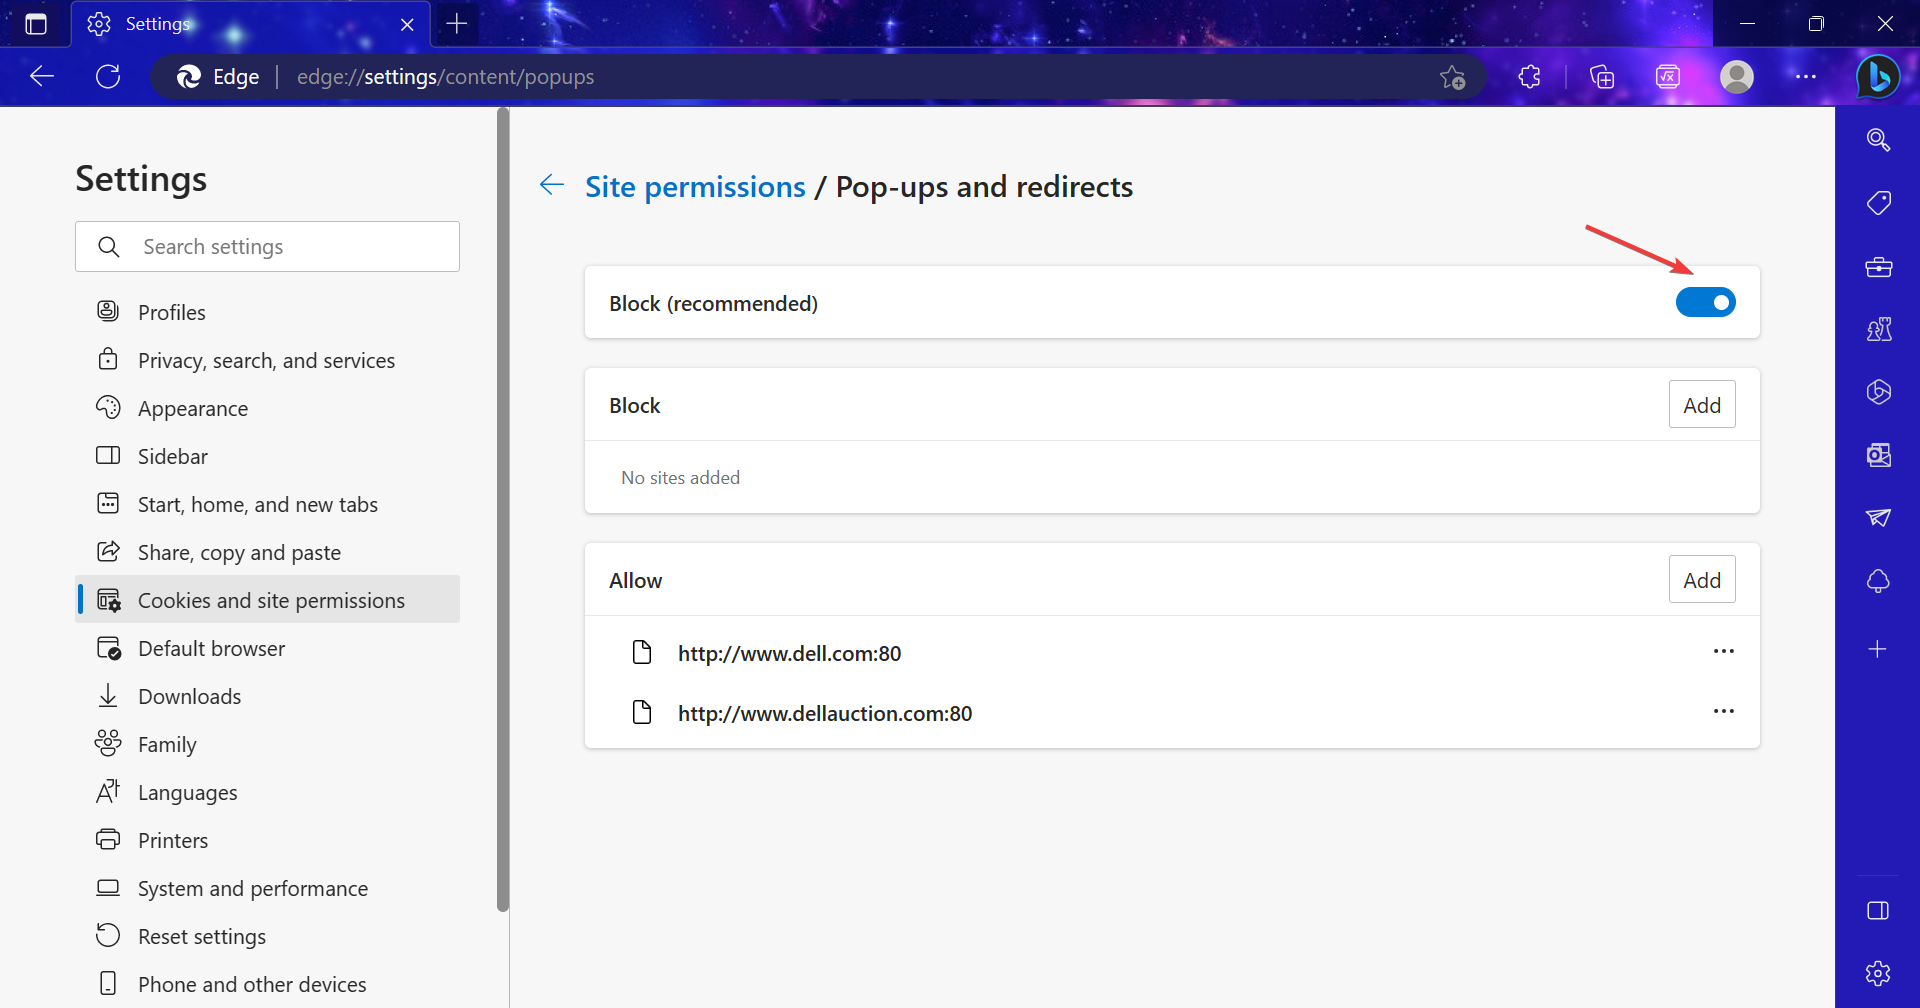Open options for http://www.dell.com:80
Screen dimensions: 1920x1008
click(1723, 651)
